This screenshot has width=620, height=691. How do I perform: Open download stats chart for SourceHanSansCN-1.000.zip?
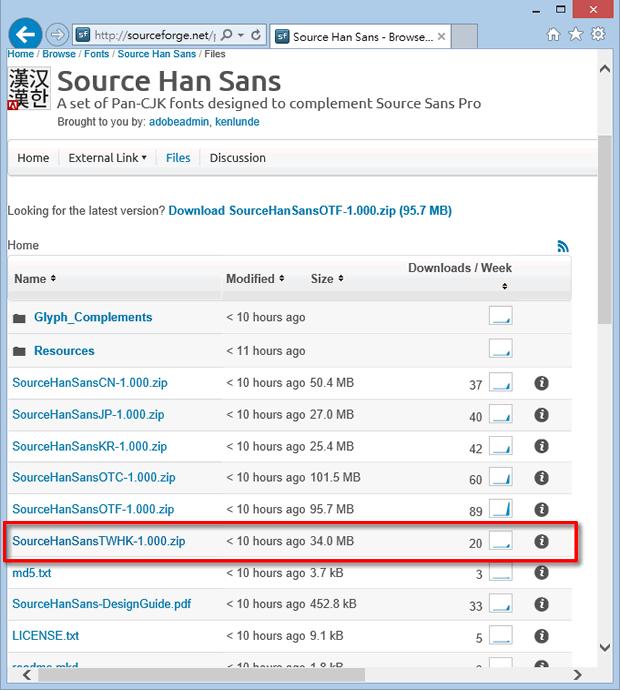(x=501, y=382)
